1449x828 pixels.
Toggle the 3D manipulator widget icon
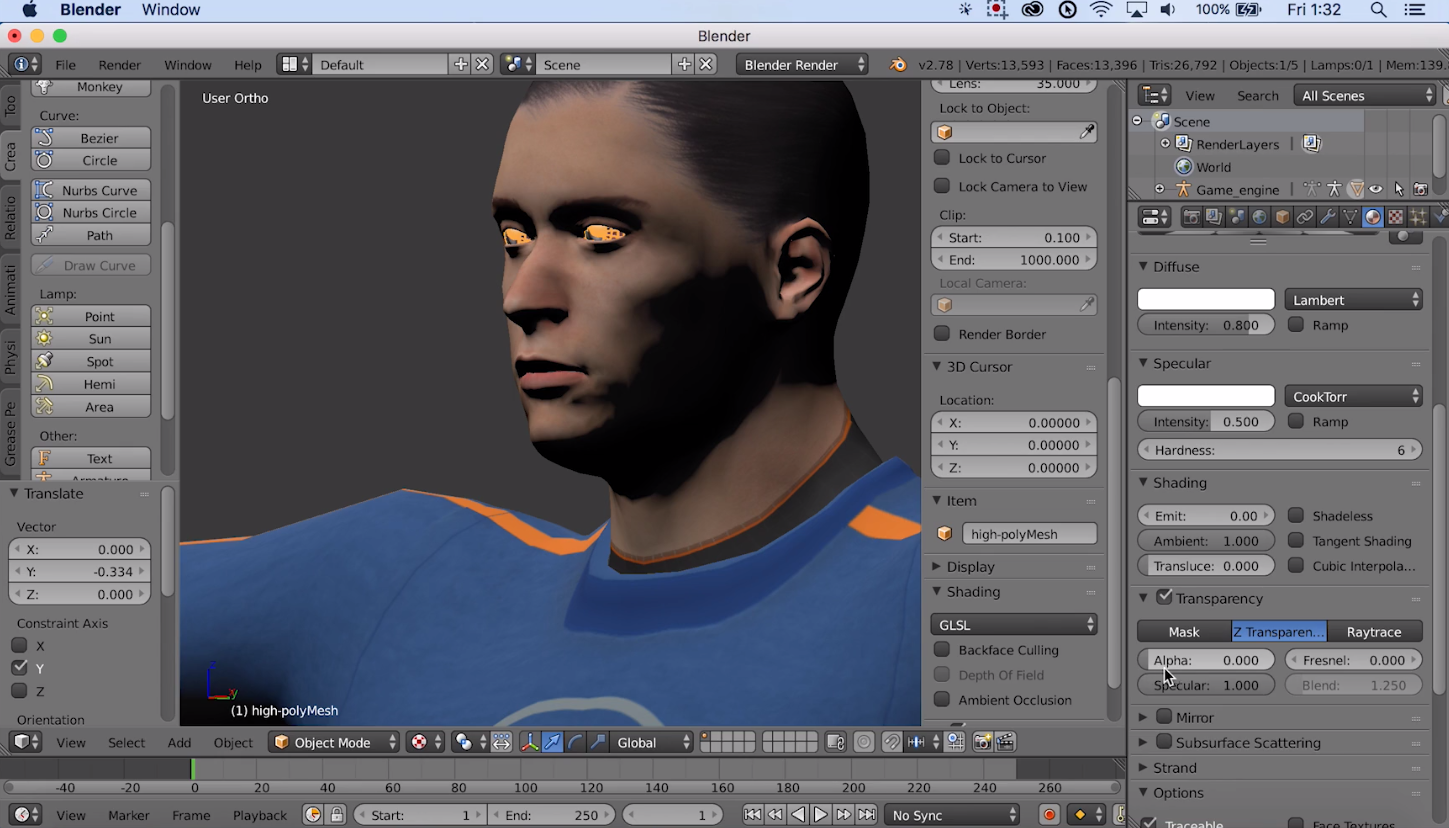coord(530,742)
